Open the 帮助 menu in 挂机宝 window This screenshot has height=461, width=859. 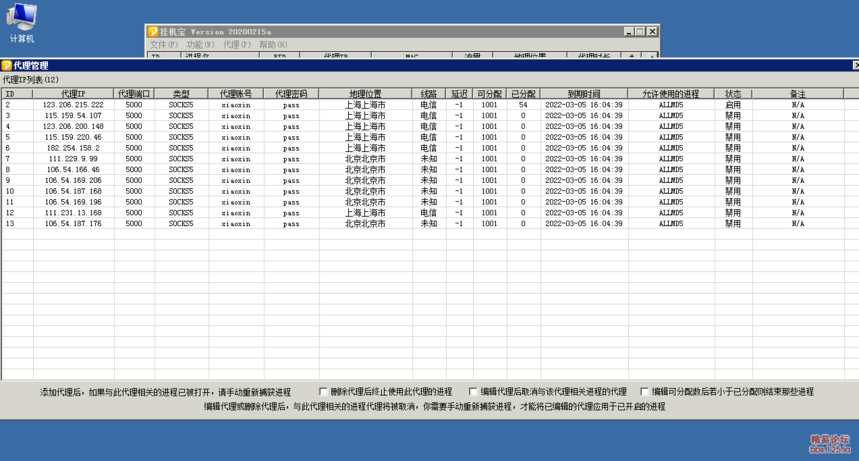(x=273, y=44)
